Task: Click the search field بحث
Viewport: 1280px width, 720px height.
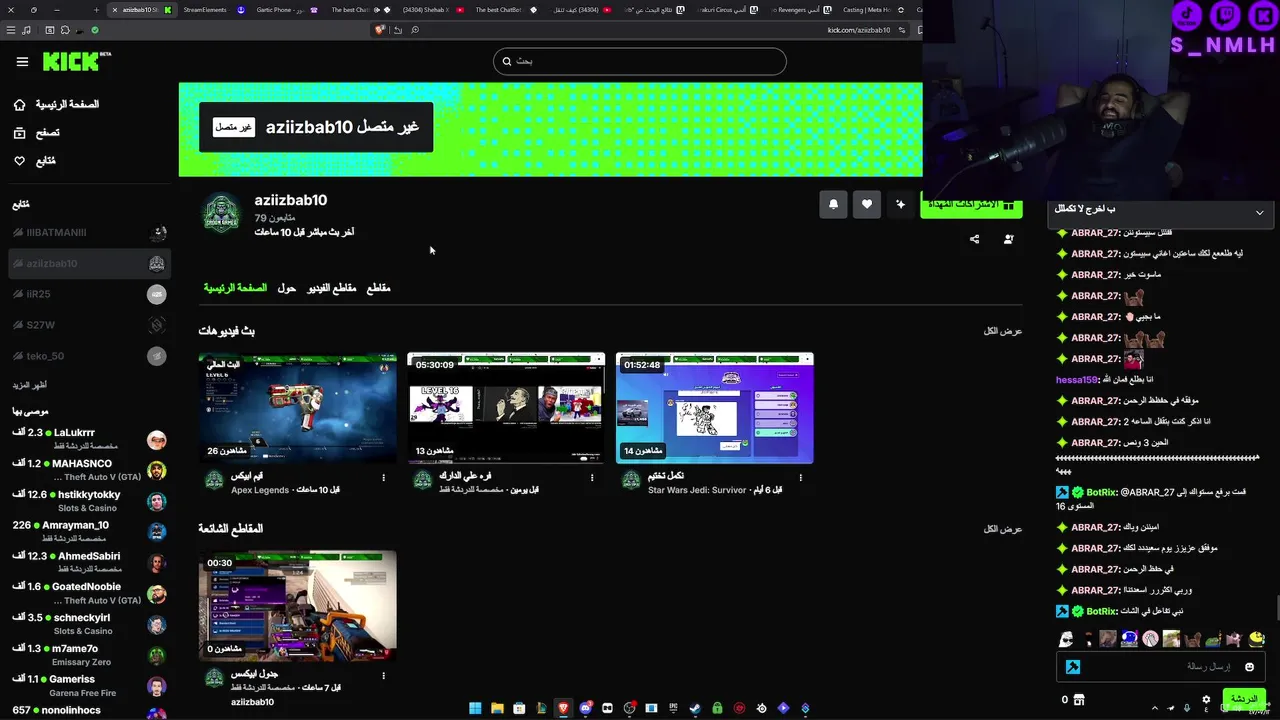Action: [640, 61]
